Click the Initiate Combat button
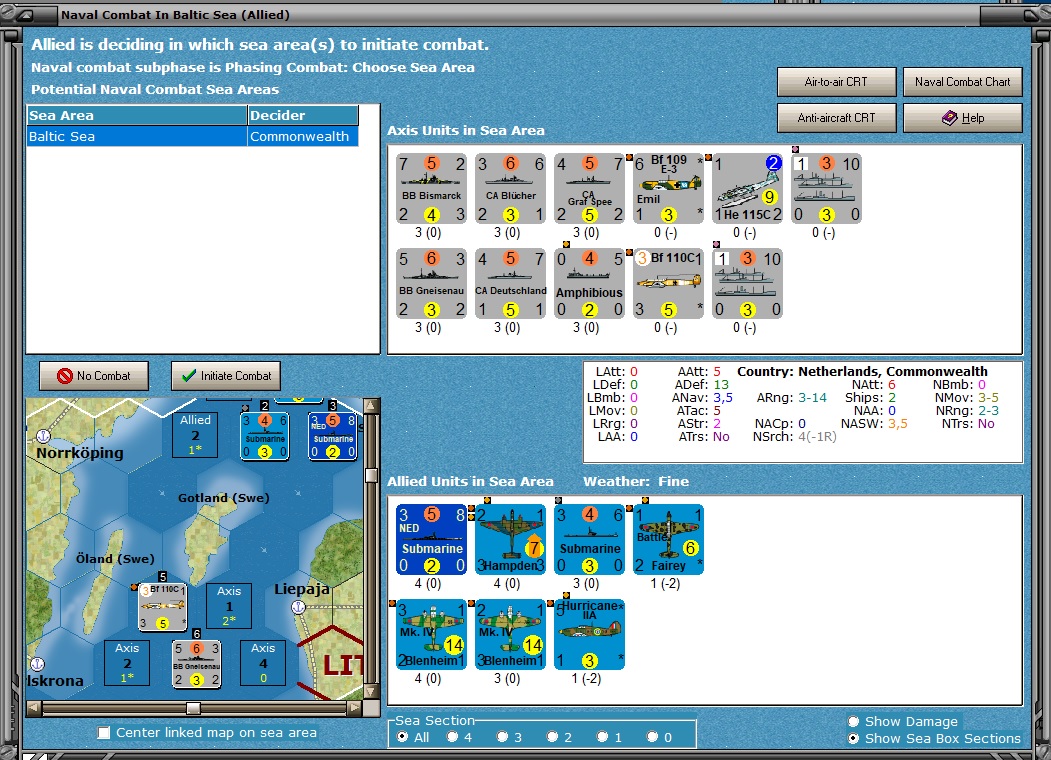This screenshot has width=1051, height=760. [226, 376]
